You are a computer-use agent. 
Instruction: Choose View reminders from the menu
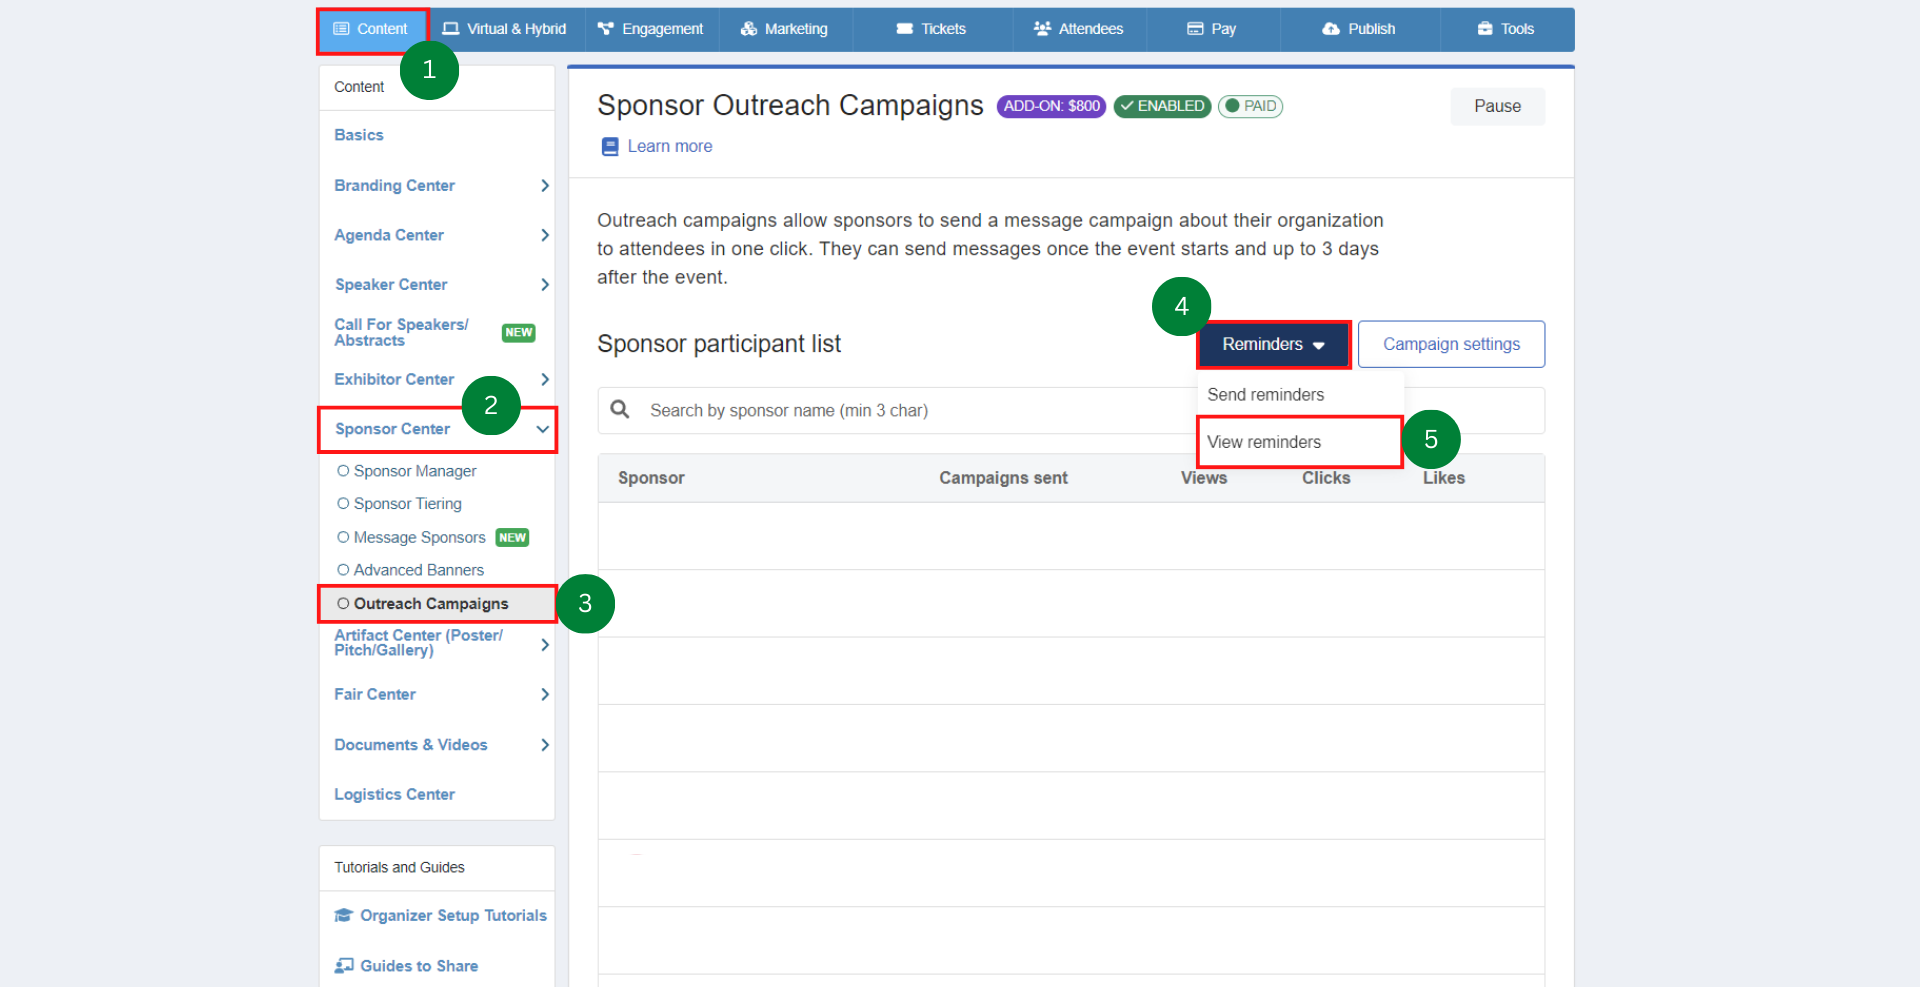point(1264,442)
